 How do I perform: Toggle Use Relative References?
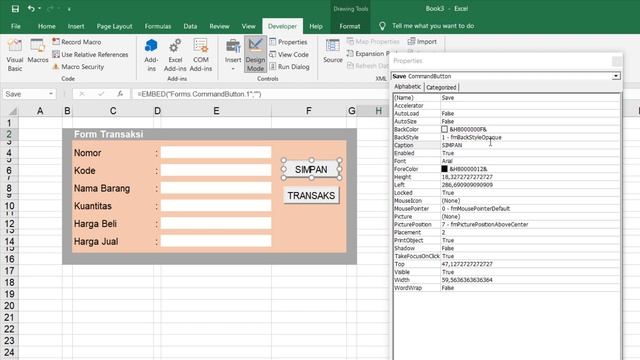point(90,54)
